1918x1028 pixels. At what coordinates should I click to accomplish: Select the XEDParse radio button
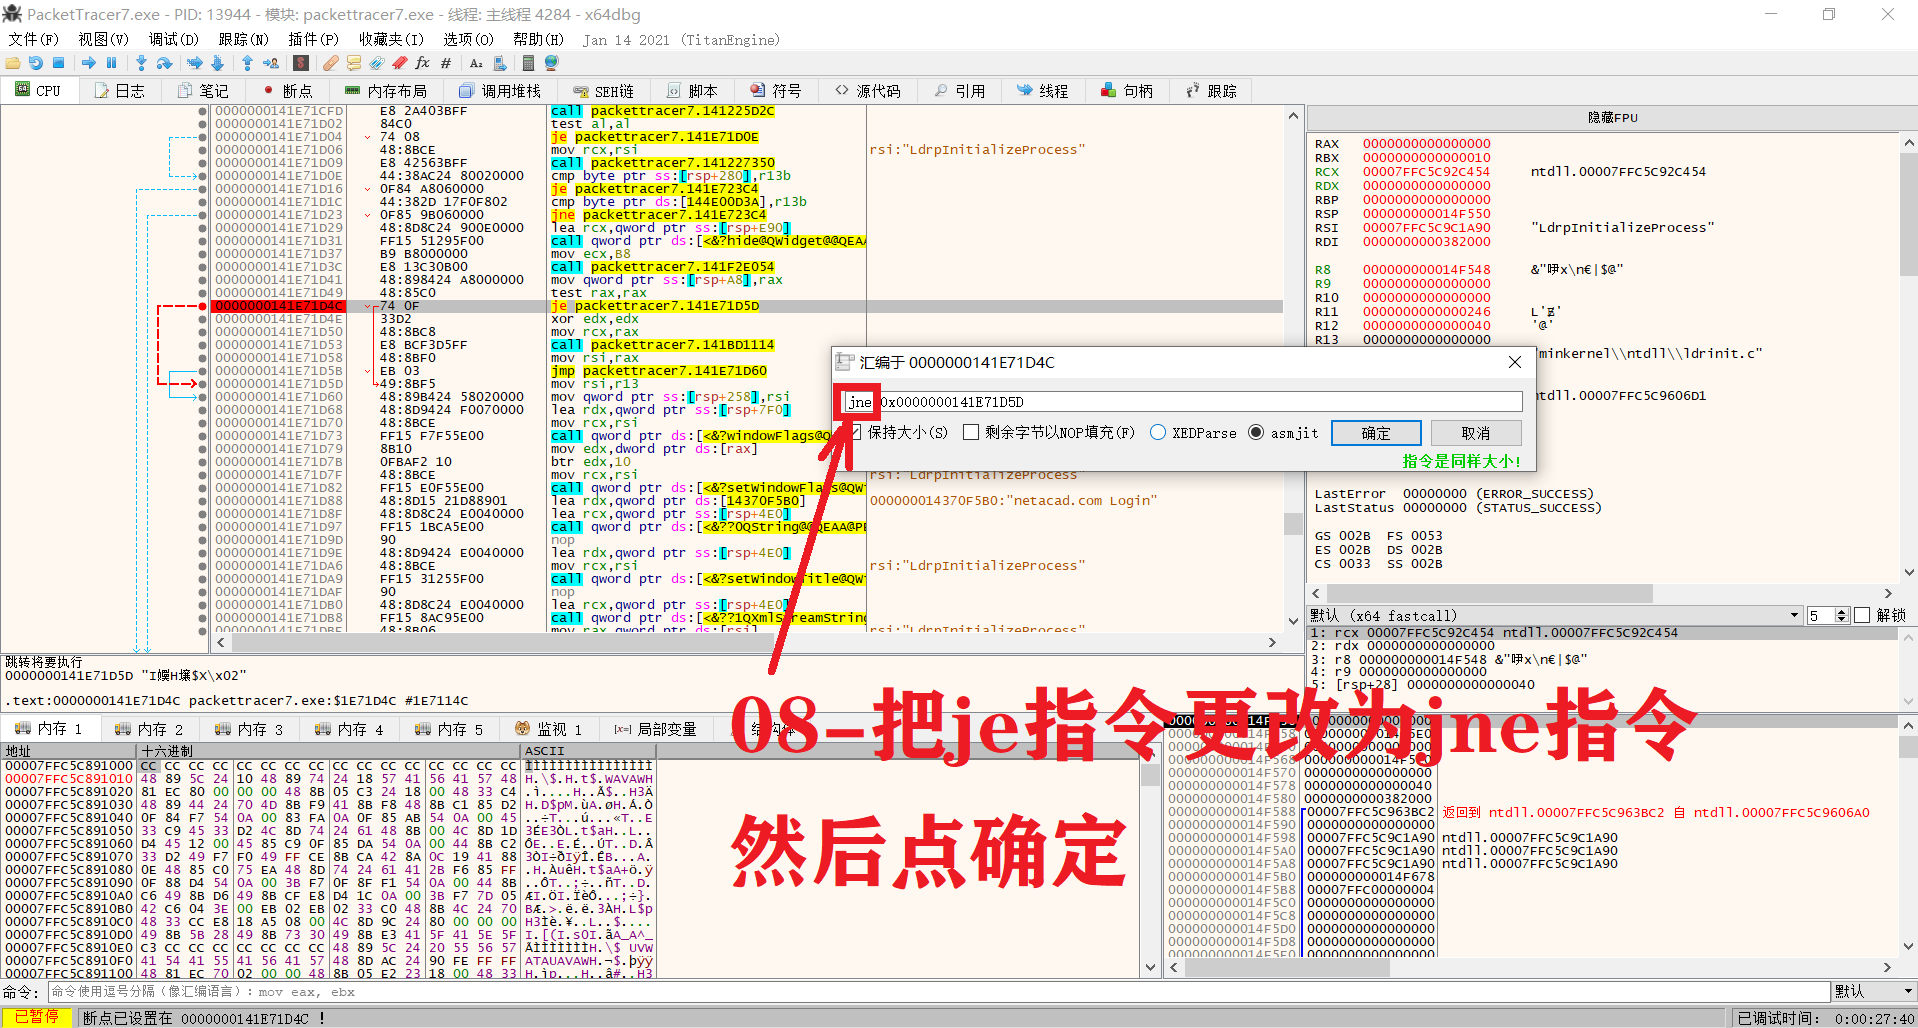[x=1158, y=432]
